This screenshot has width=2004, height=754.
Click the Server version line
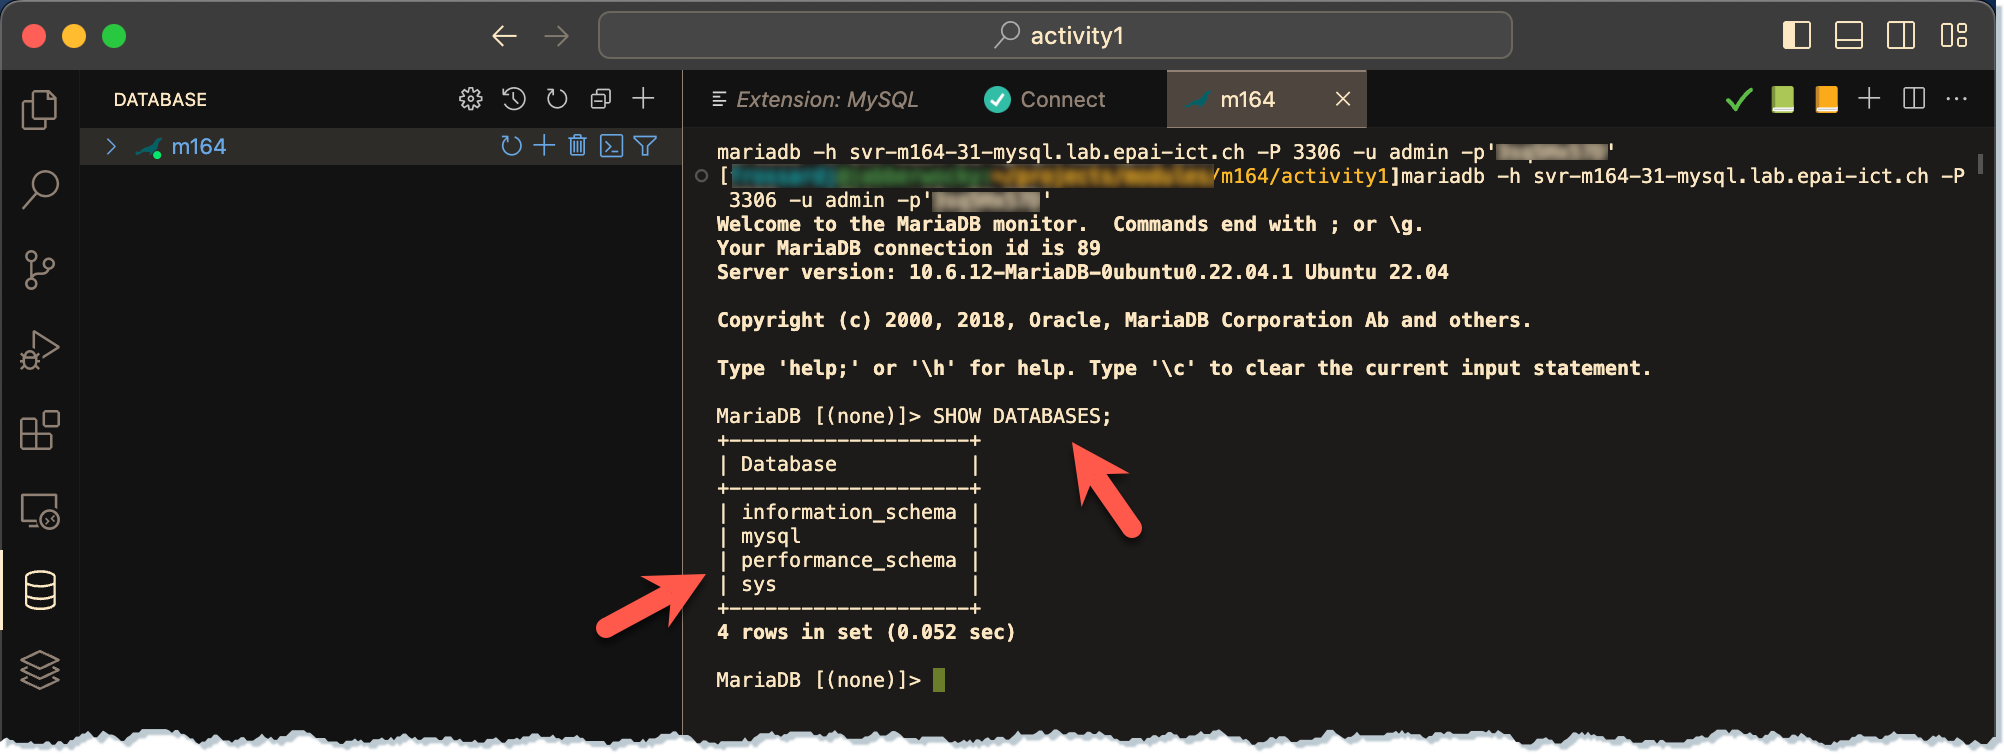coord(1082,272)
